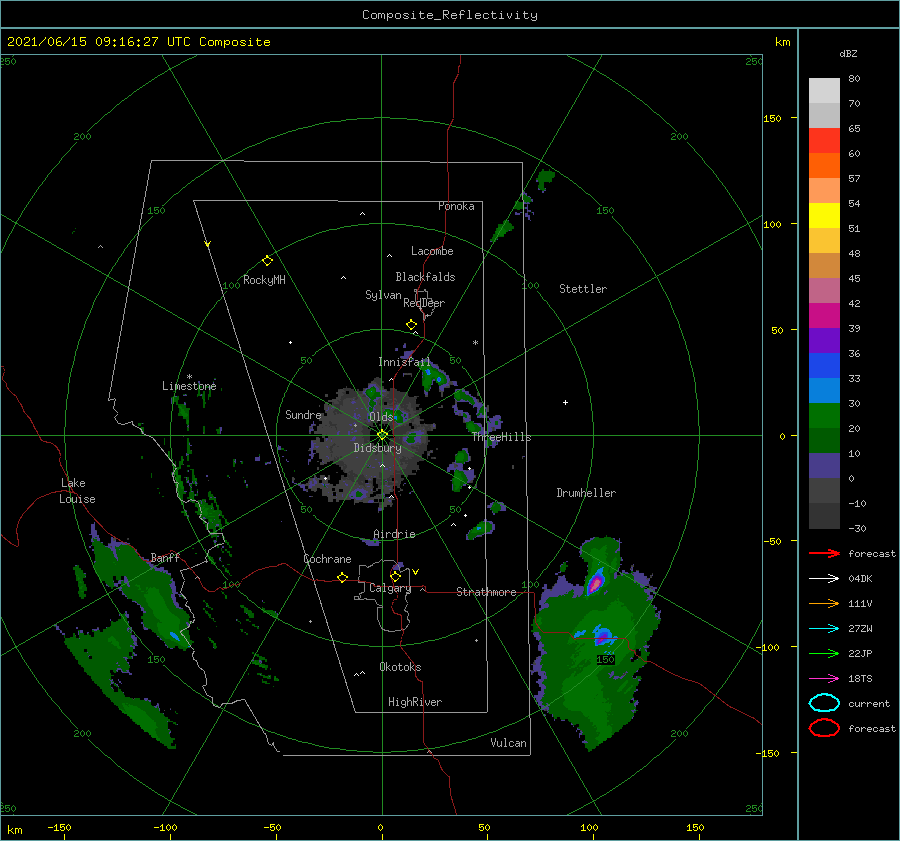Click the green 22JP arrow icon

tap(824, 653)
